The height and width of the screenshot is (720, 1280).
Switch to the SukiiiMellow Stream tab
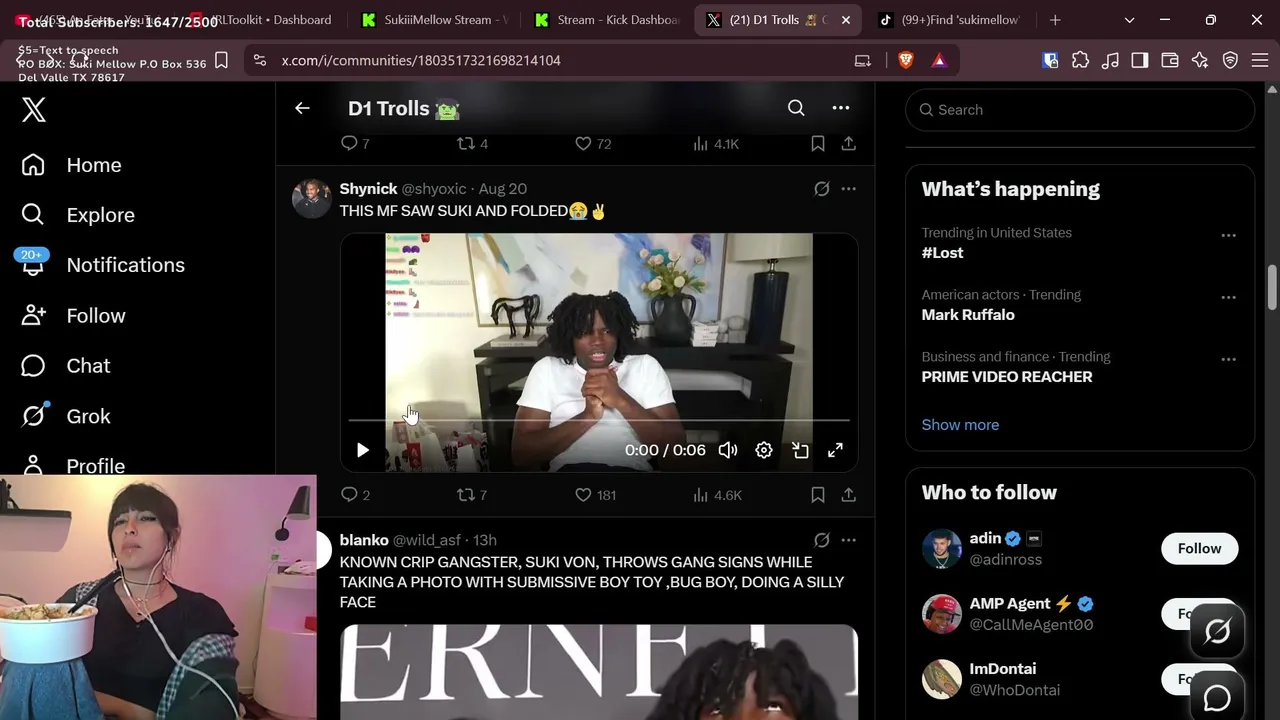click(435, 20)
